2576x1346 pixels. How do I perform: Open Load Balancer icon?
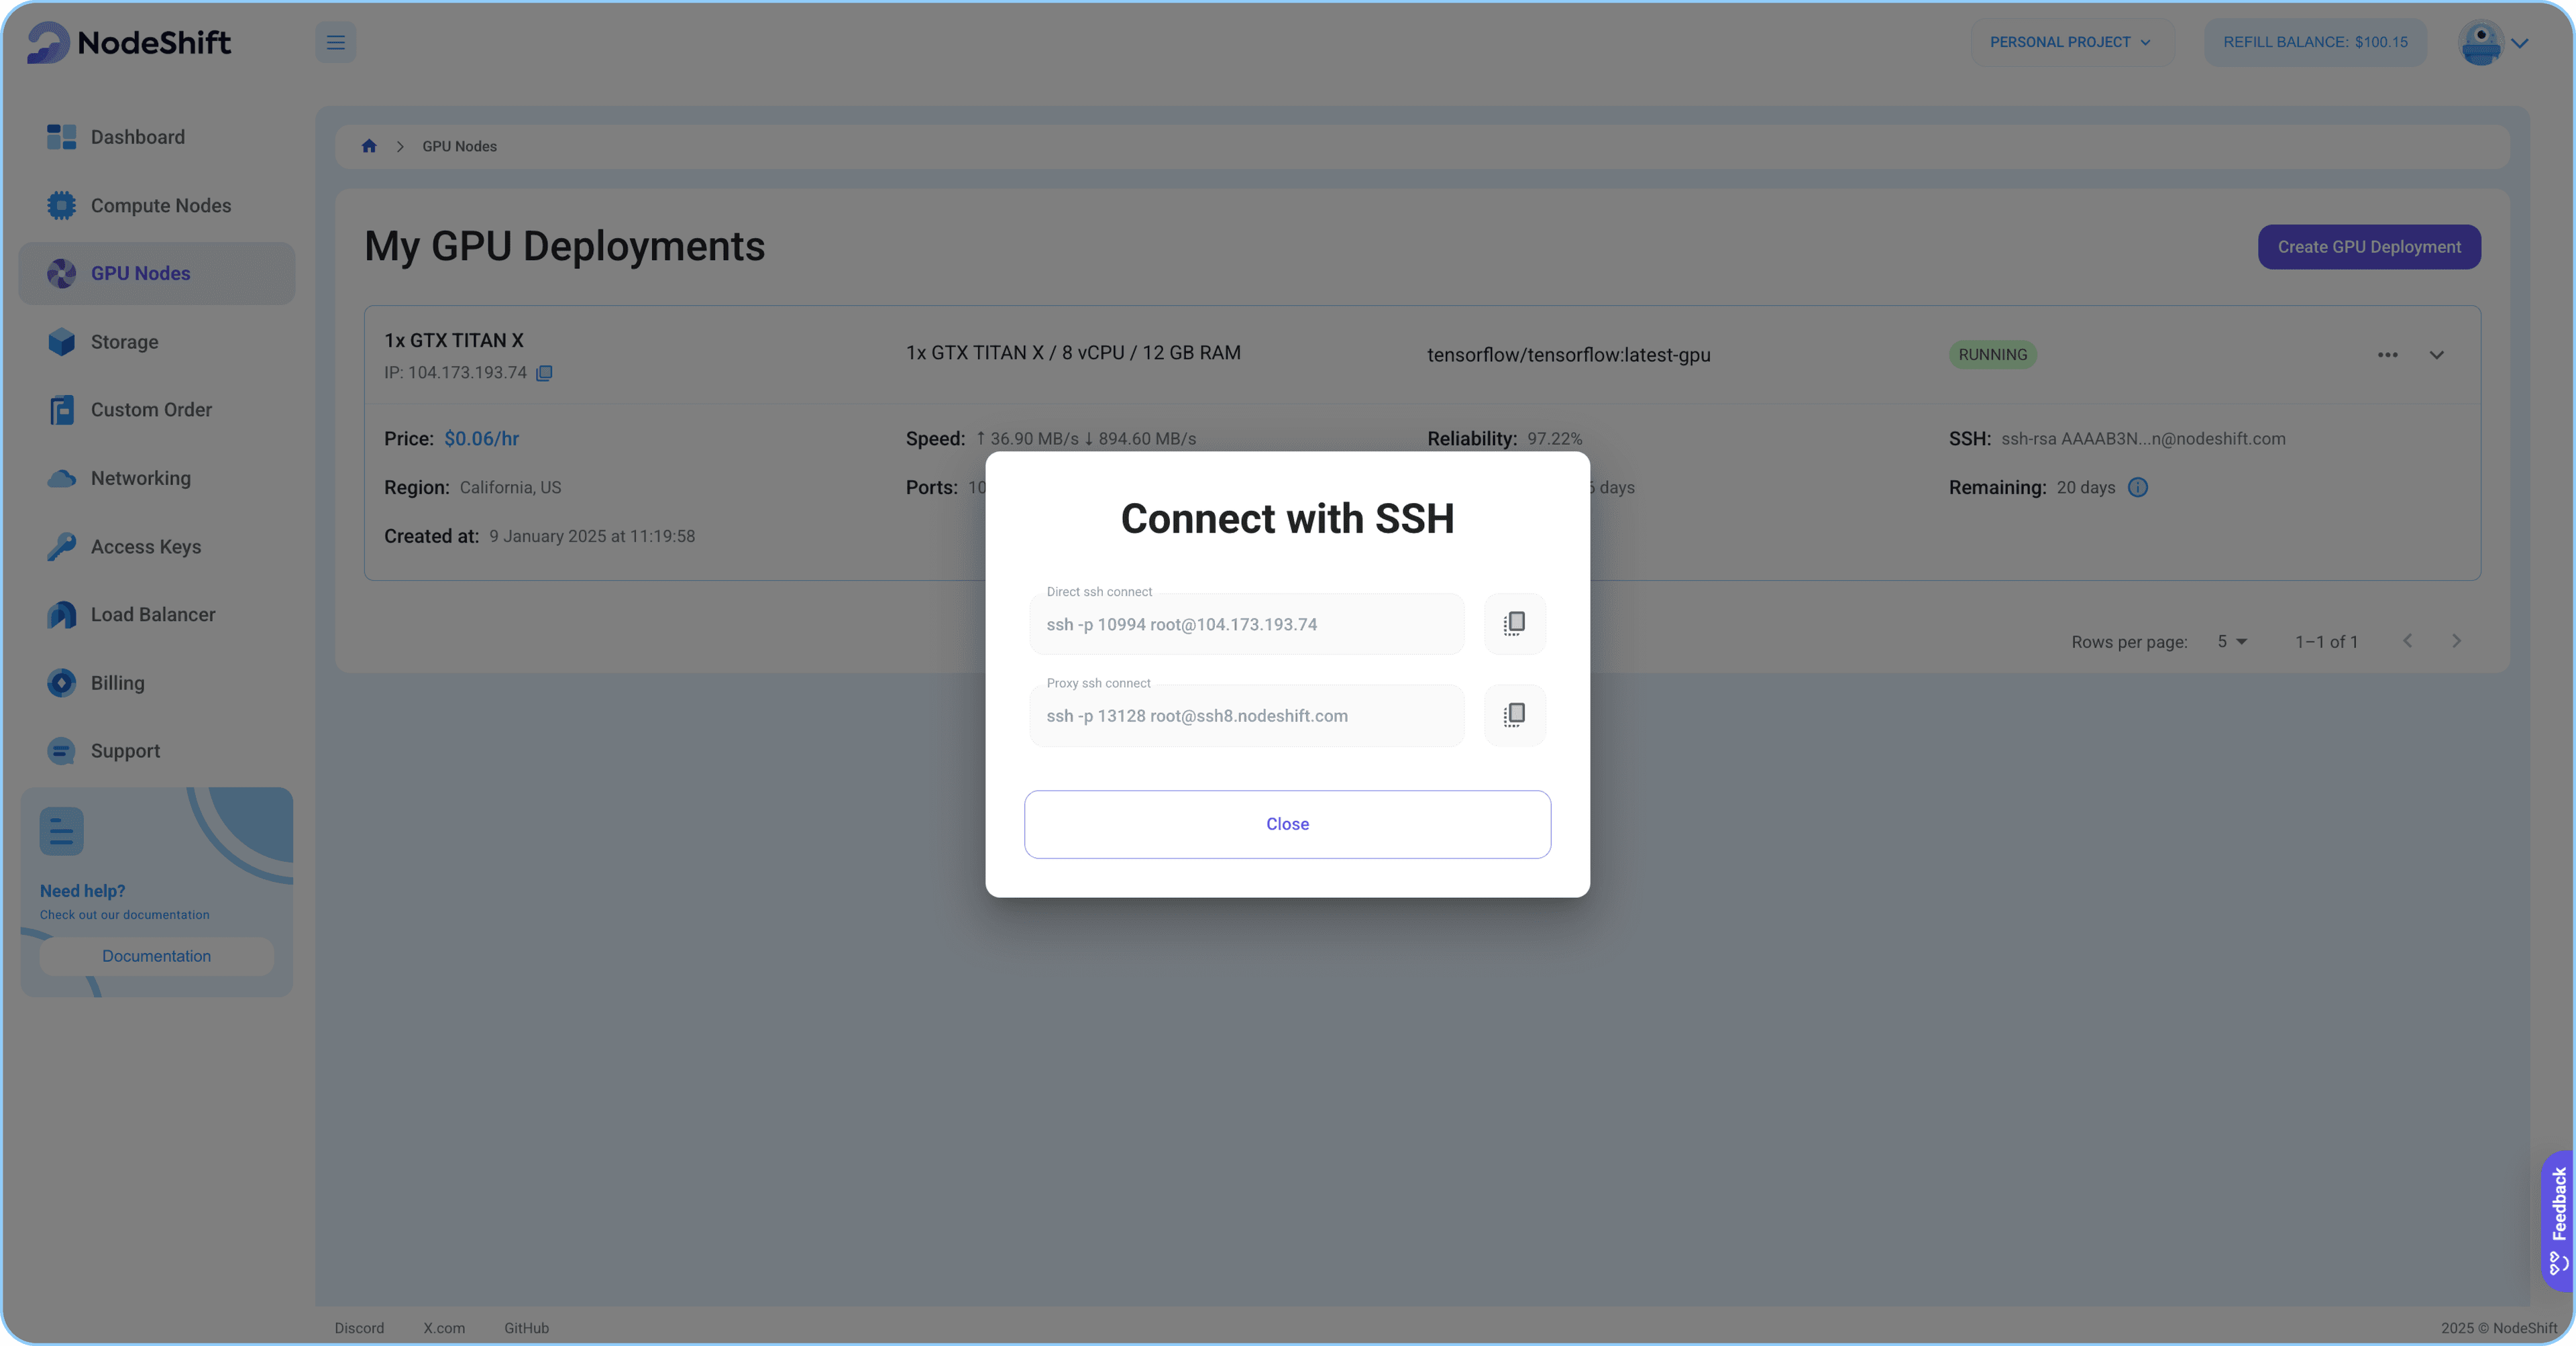coord(61,615)
